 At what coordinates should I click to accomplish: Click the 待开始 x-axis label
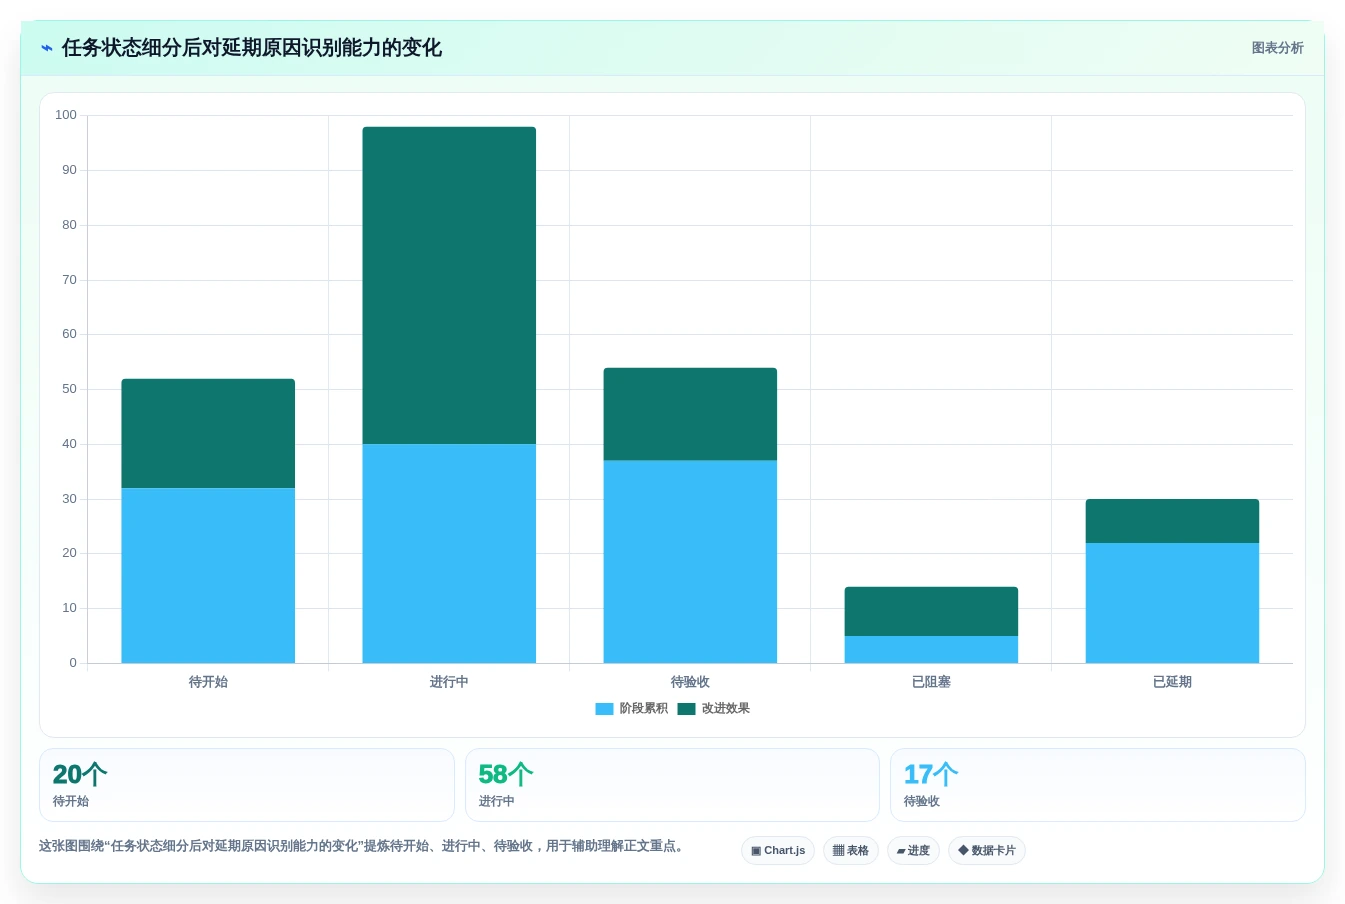208,682
